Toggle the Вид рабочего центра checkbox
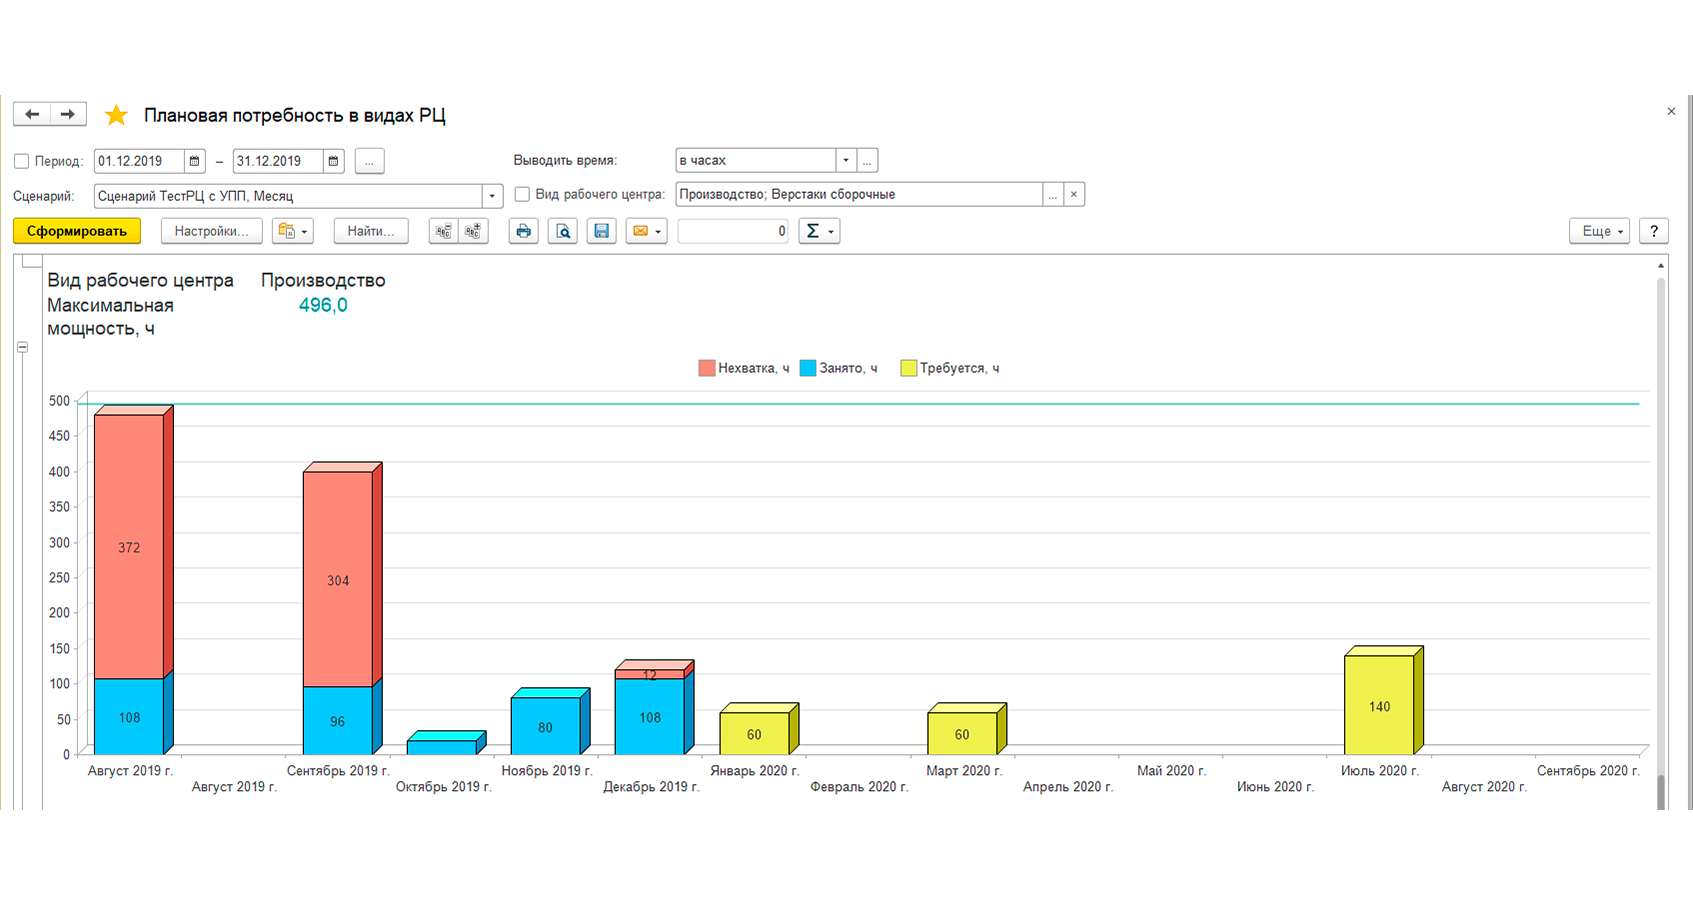The image size is (1693, 905). pyautogui.click(x=522, y=194)
